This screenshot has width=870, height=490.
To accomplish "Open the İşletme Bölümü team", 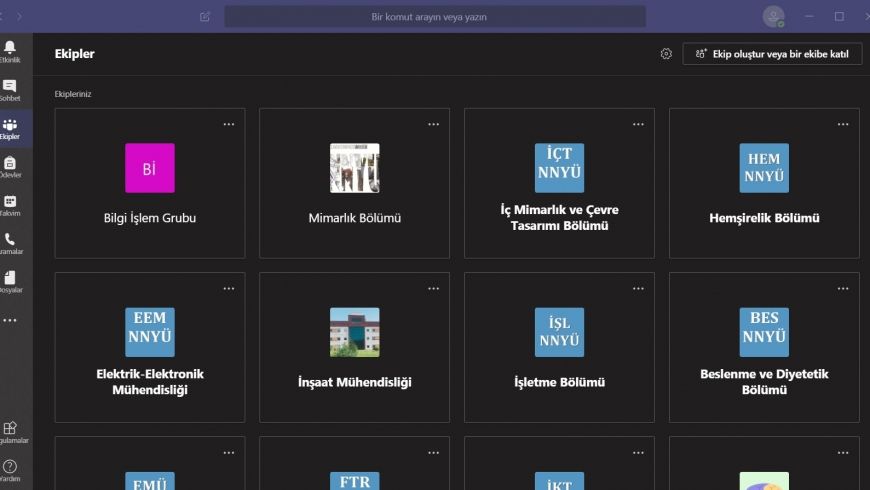I will click(x=559, y=348).
